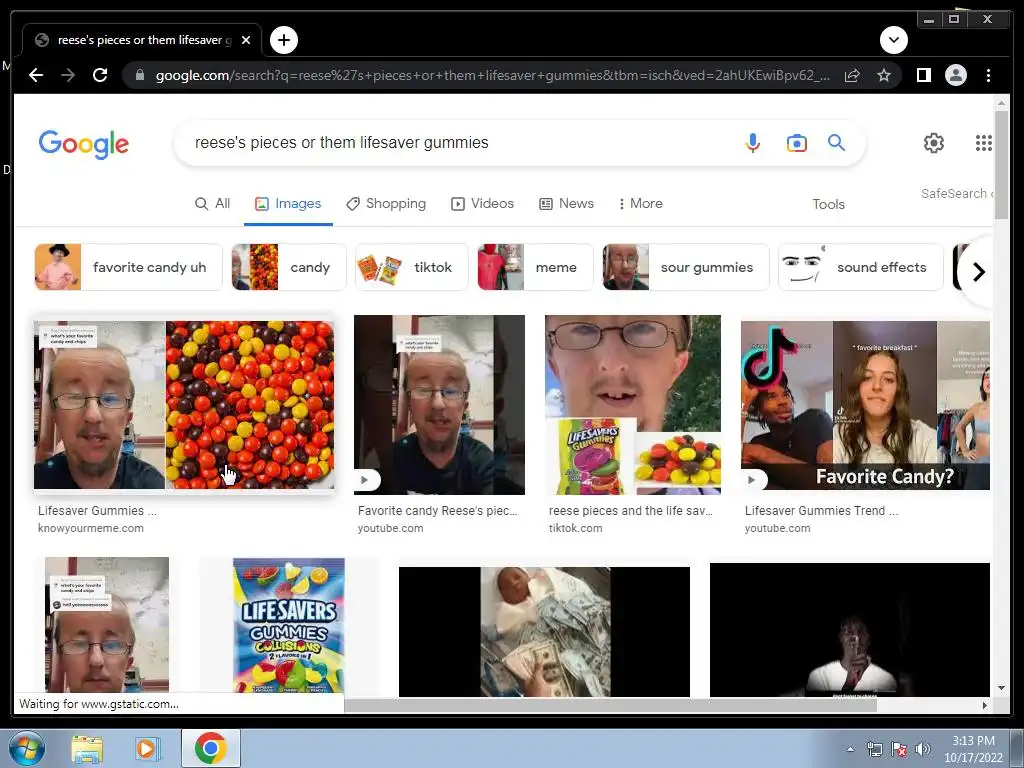Close the reese's pieces search tab

[246, 40]
